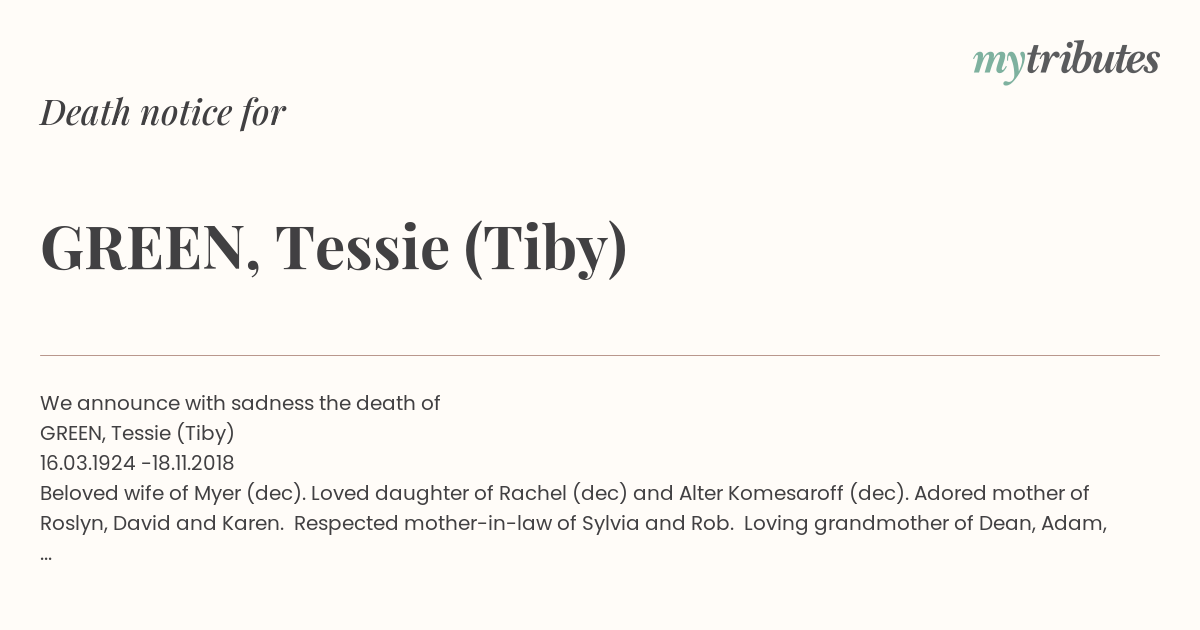Click the birth date 16.03.1924
The height and width of the screenshot is (630, 1200).
(89, 464)
